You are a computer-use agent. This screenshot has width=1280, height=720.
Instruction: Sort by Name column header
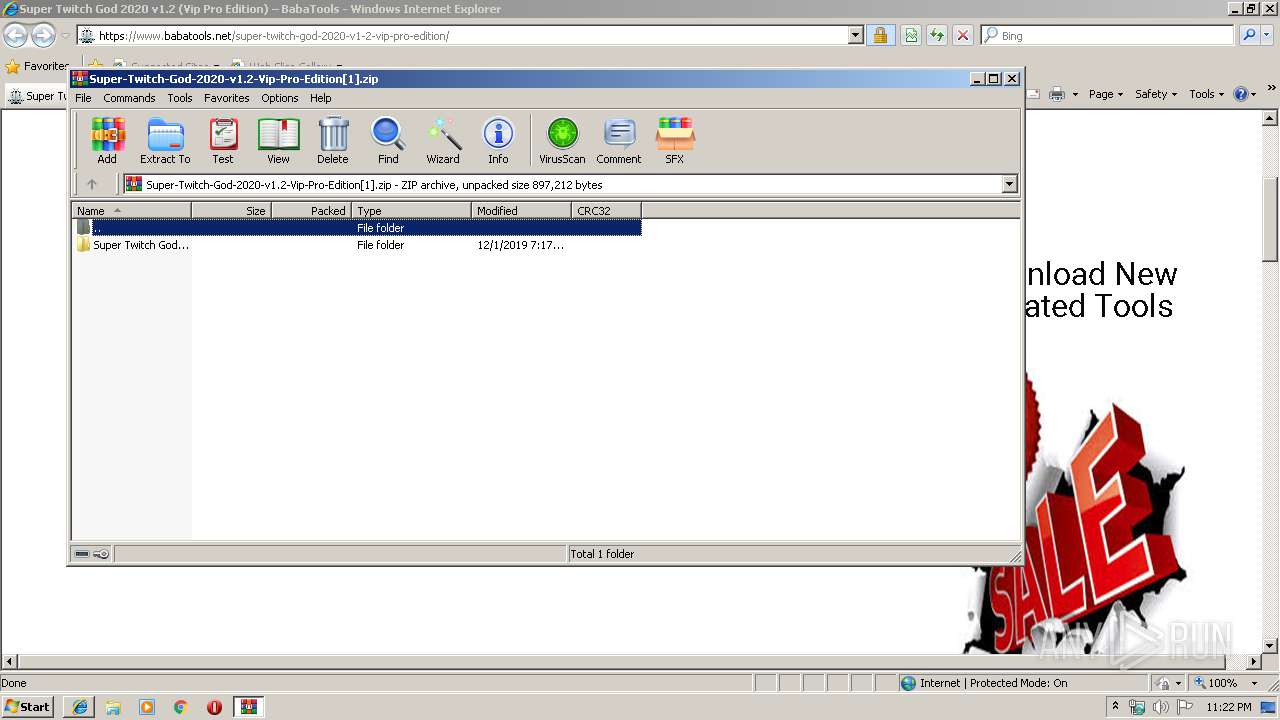click(131, 211)
